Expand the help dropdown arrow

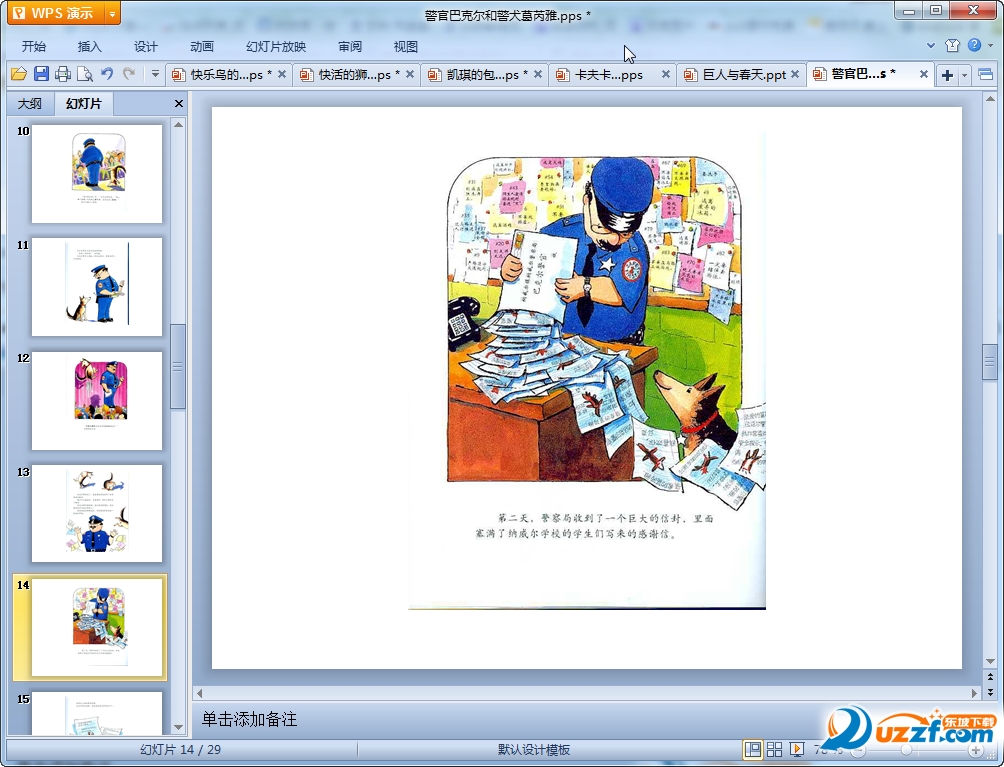[x=991, y=45]
